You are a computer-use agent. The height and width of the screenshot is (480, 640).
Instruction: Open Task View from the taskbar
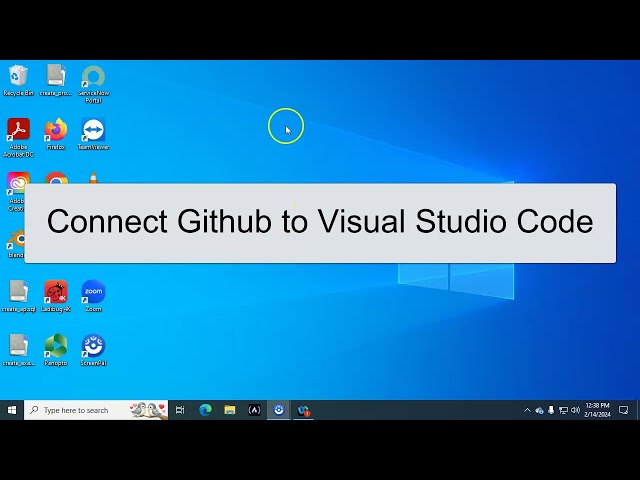tap(180, 410)
